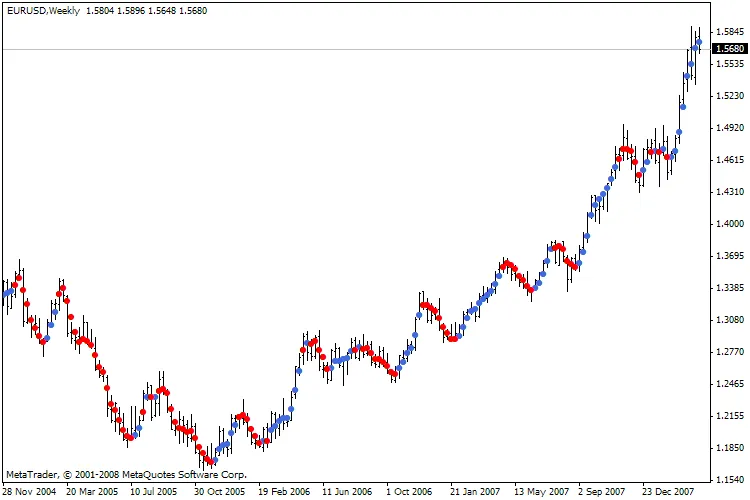Select the 28 Nov 2004 date marker
Viewport: 750px width, 500px height.
click(x=30, y=492)
